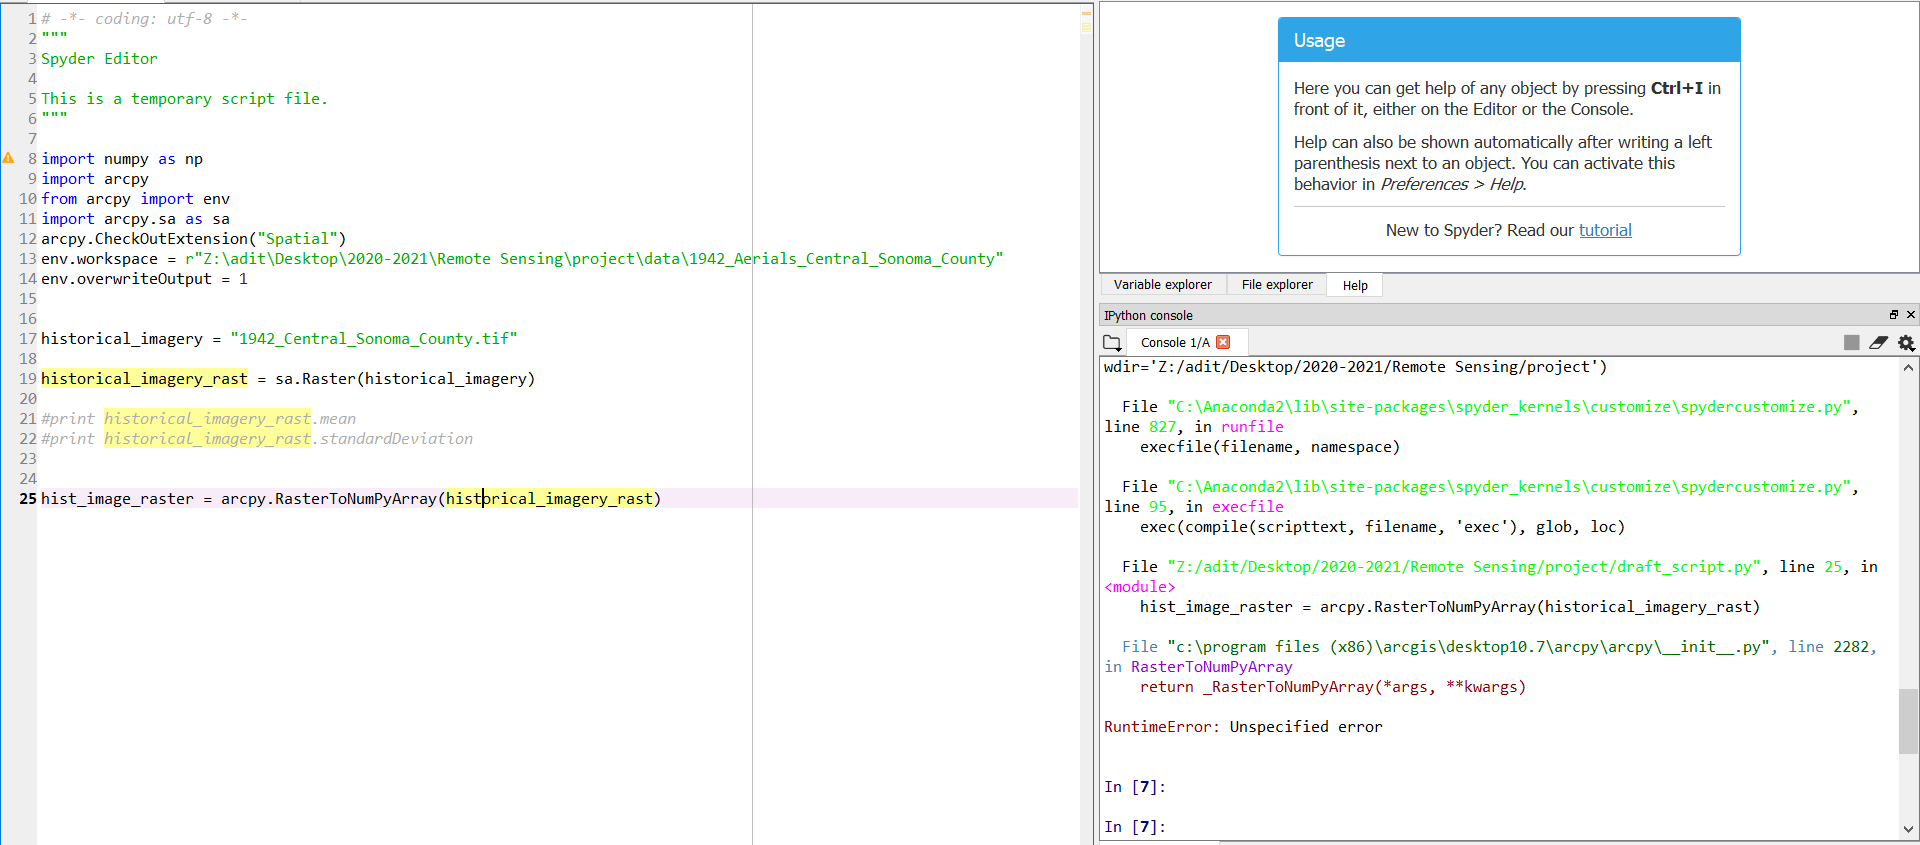Click the IPython console scrollbar thumb

pyautogui.click(x=1908, y=720)
